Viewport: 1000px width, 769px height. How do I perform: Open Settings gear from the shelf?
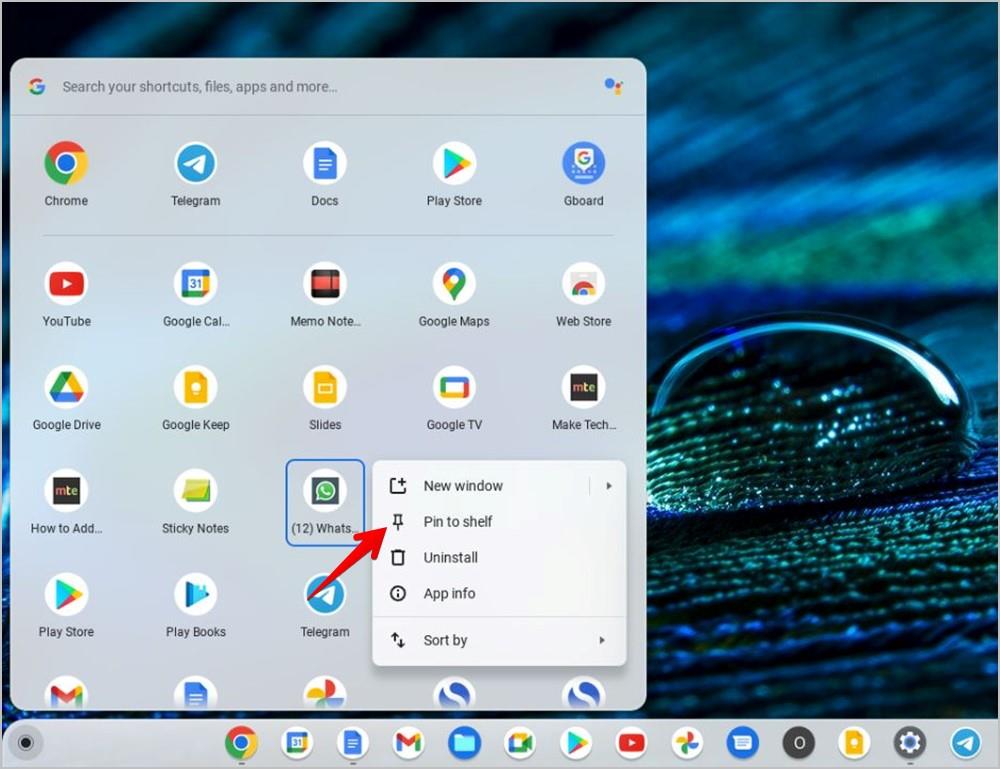coord(910,743)
